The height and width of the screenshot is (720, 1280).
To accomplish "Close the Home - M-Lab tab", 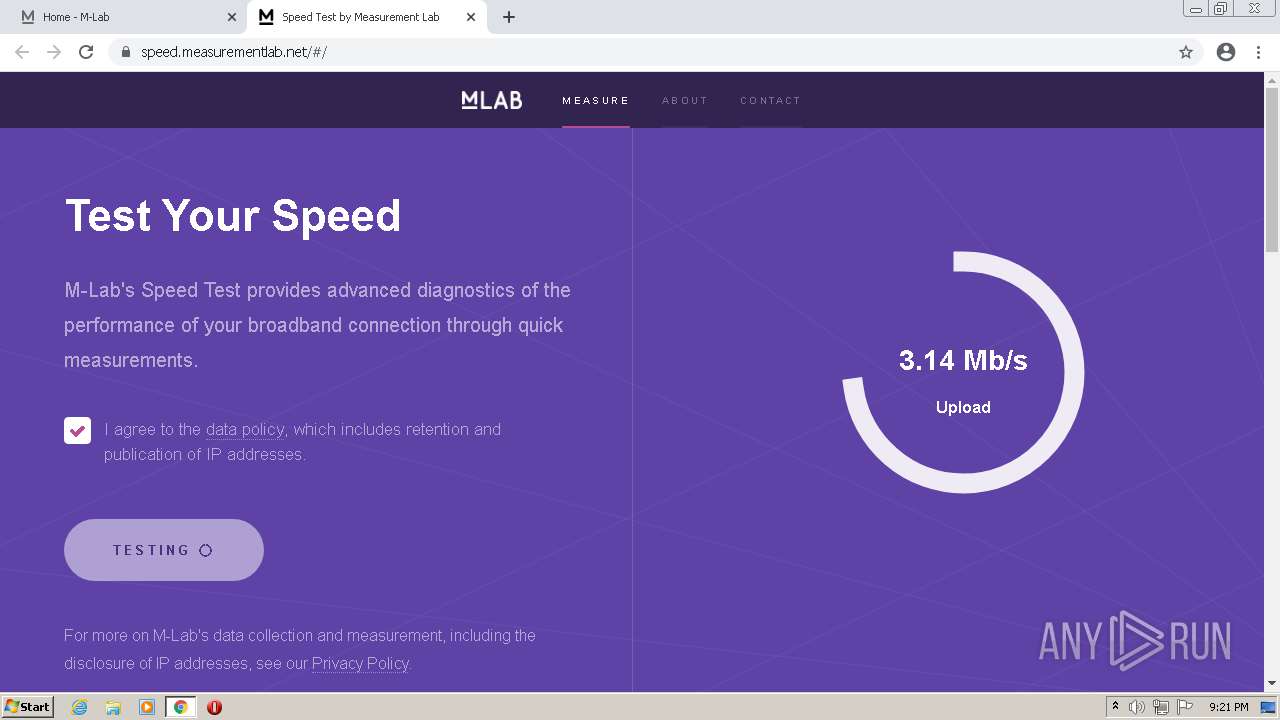I will (232, 17).
